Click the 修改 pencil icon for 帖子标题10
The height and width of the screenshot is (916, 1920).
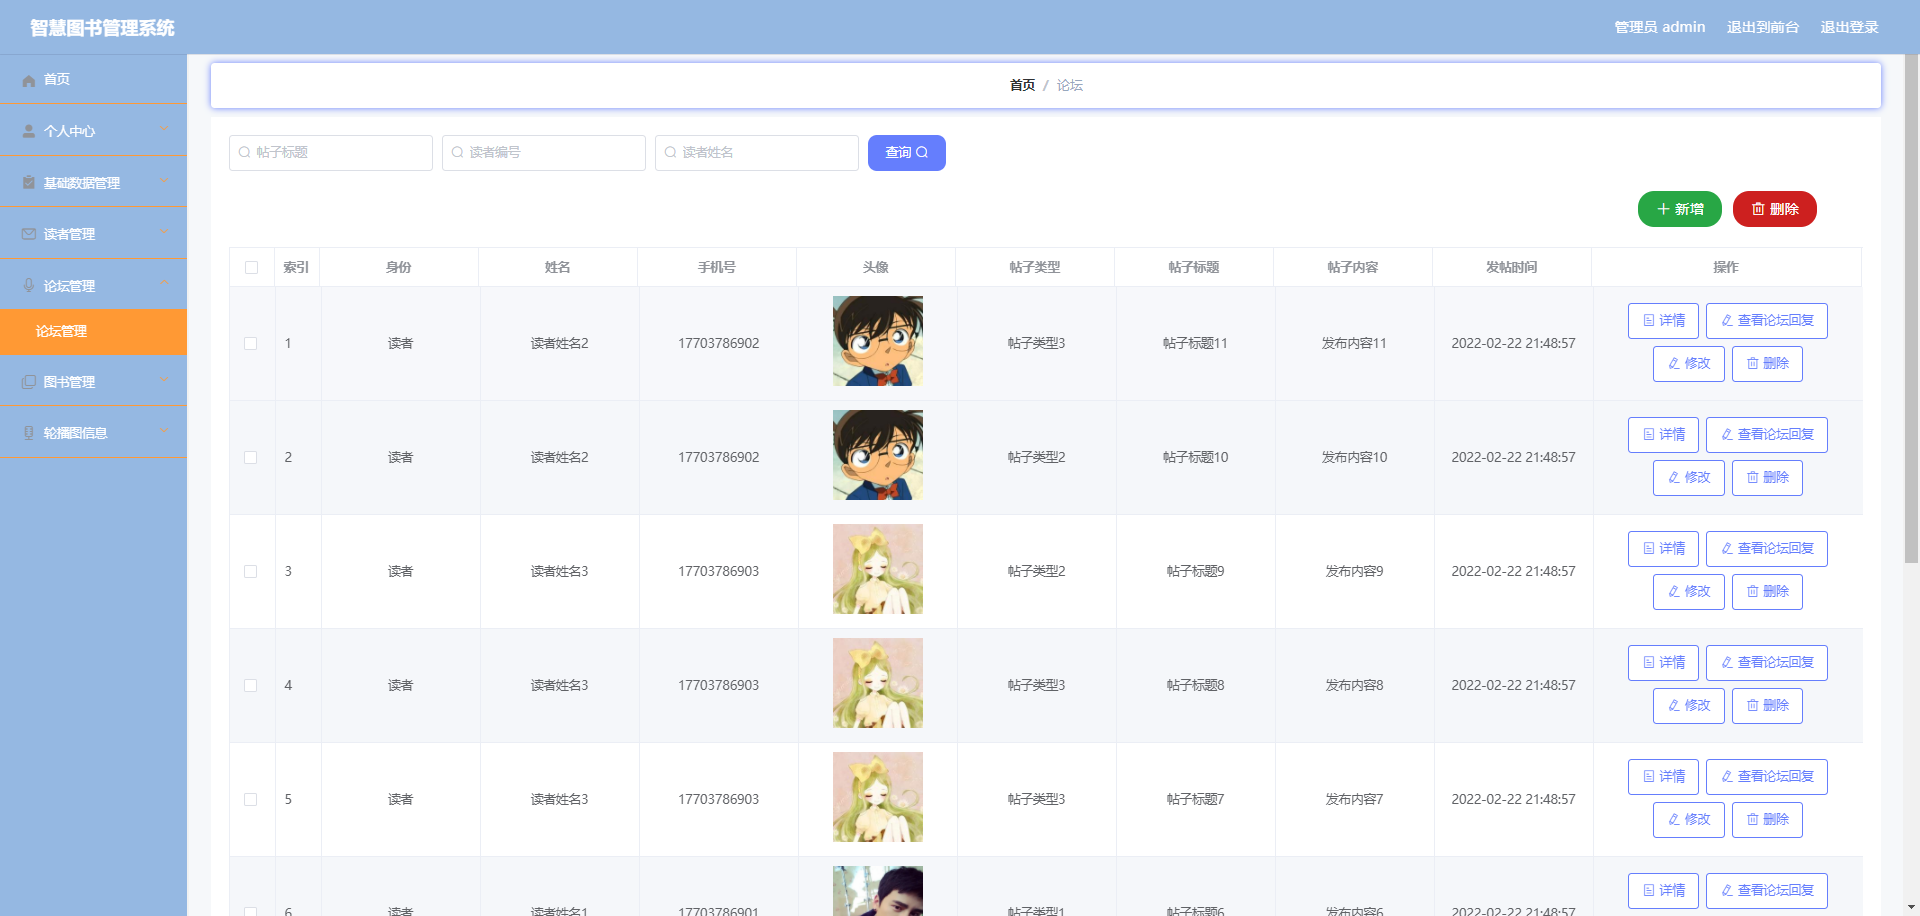pos(1674,478)
